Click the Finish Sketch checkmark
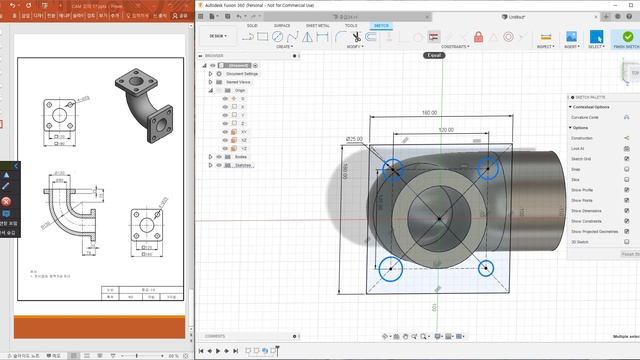Image resolution: width=640 pixels, height=360 pixels. point(628,37)
